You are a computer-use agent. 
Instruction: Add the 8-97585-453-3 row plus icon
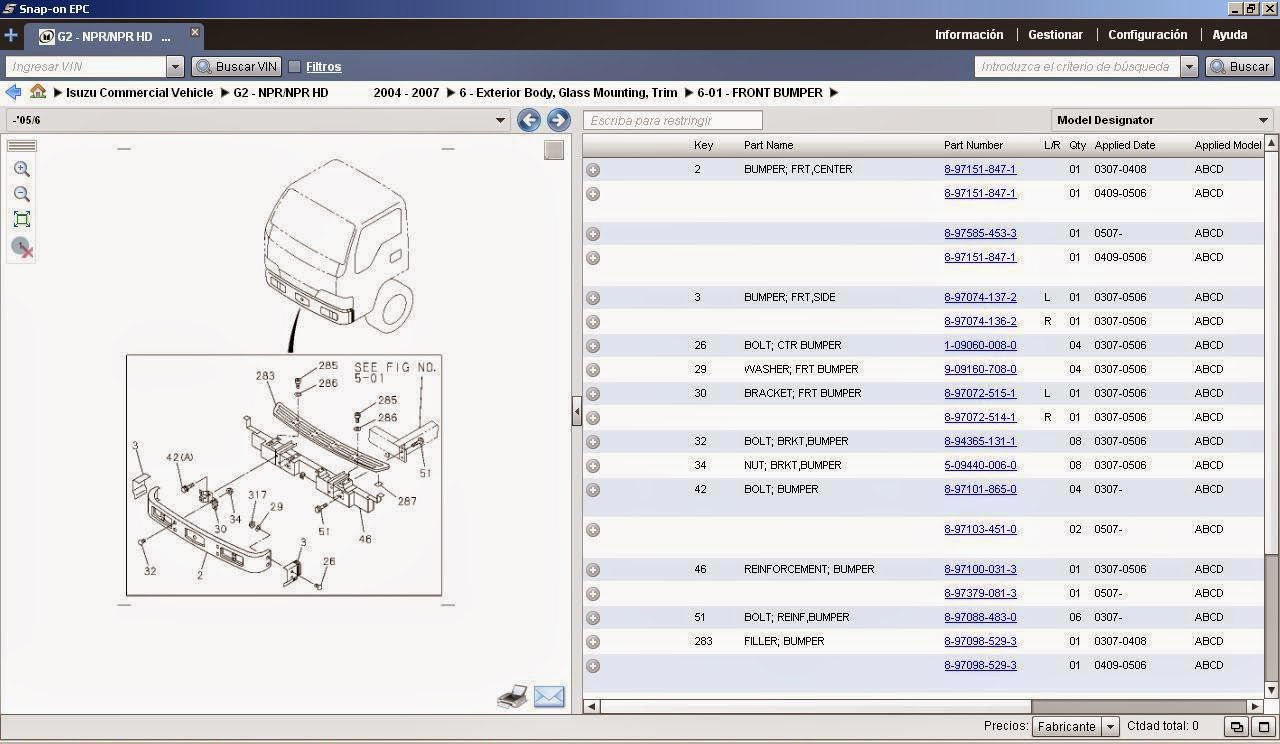[593, 234]
